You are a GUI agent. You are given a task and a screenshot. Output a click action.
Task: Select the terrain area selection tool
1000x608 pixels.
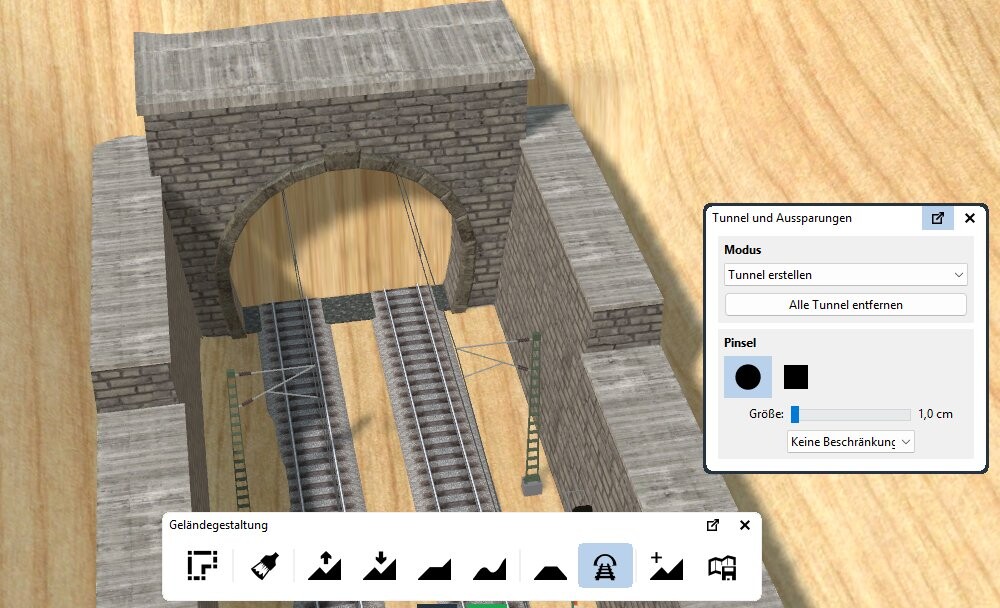pyautogui.click(x=202, y=565)
